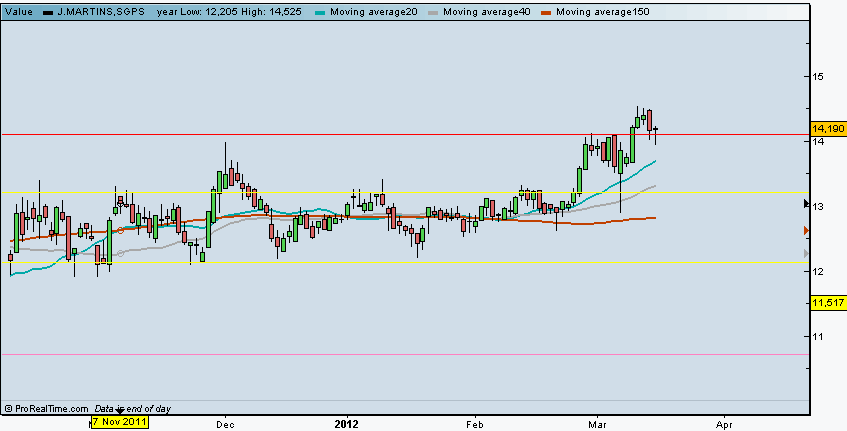Click the '12' price axis label
The image size is (847, 431).
coord(818,271)
